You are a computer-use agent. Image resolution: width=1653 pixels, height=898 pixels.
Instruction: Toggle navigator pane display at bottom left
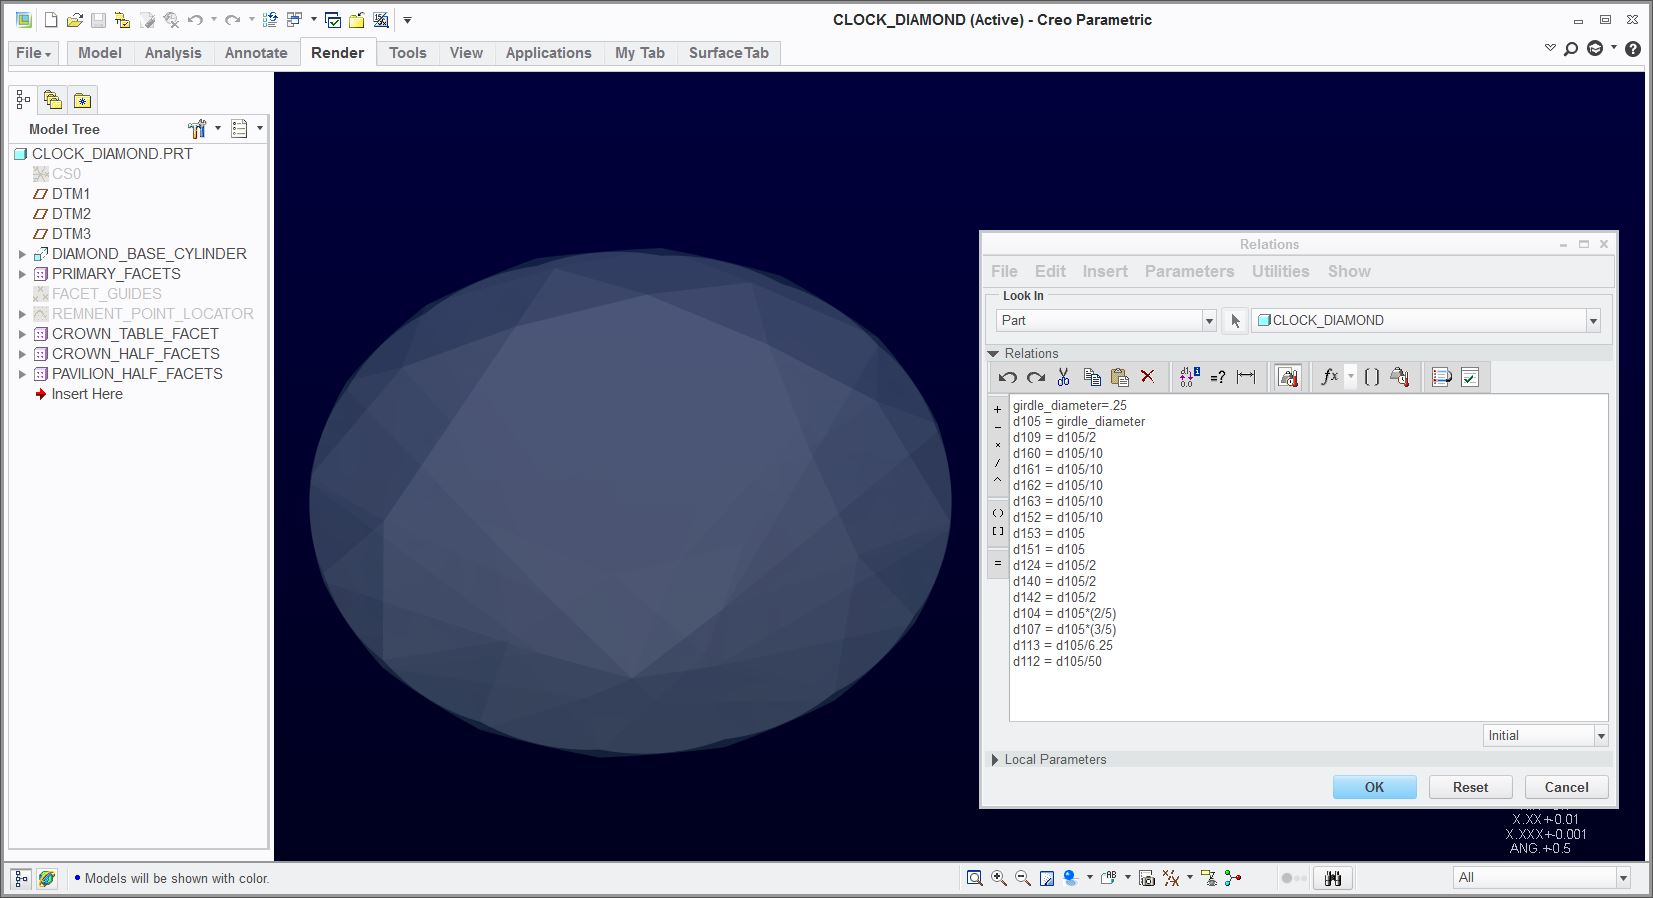21,879
